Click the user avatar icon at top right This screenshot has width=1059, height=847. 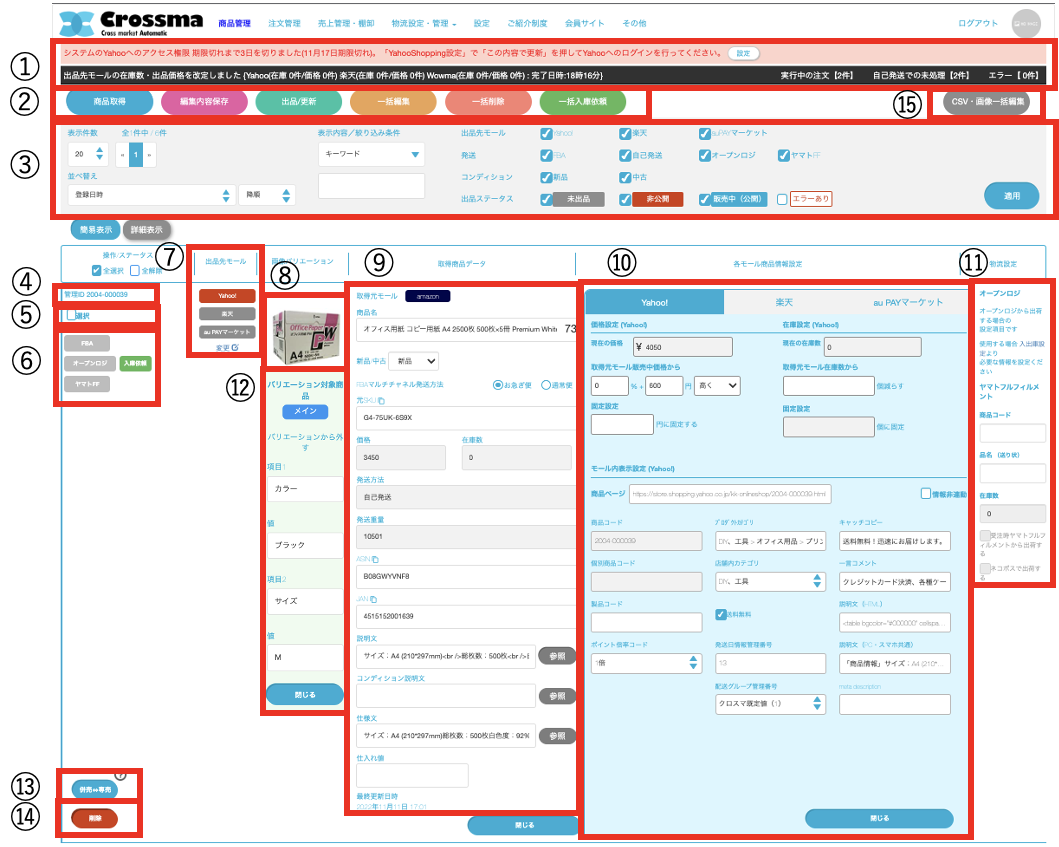(1026, 23)
